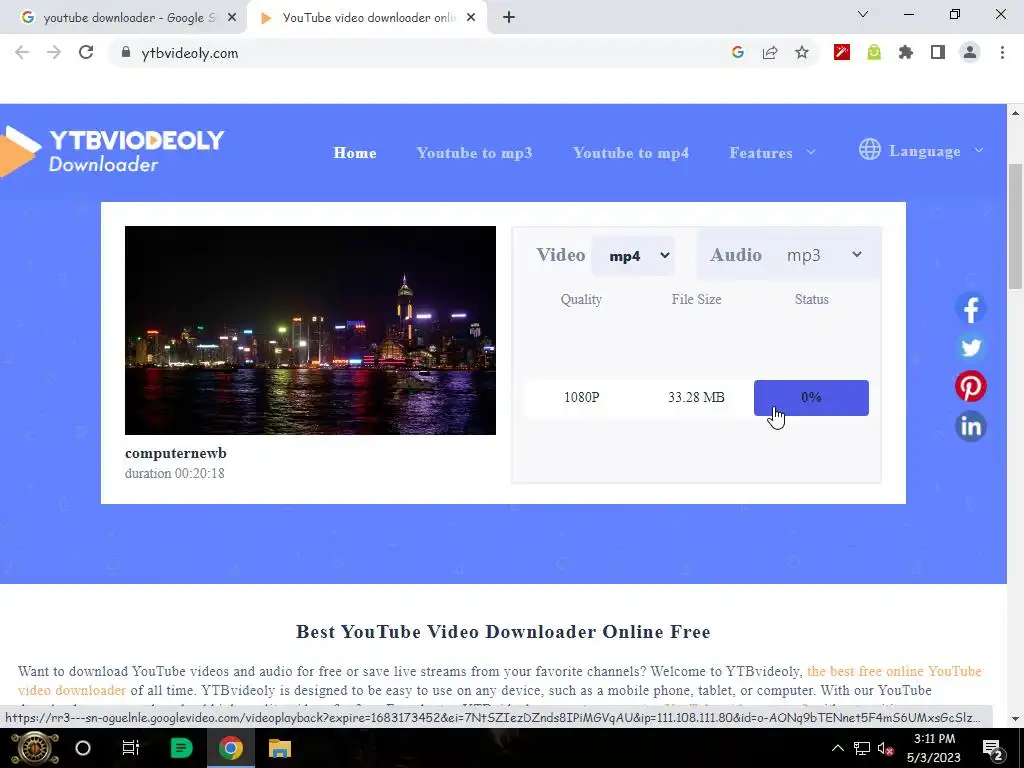This screenshot has height=768, width=1024.
Task: Select the YouTube video downloader tab
Action: pos(368,18)
